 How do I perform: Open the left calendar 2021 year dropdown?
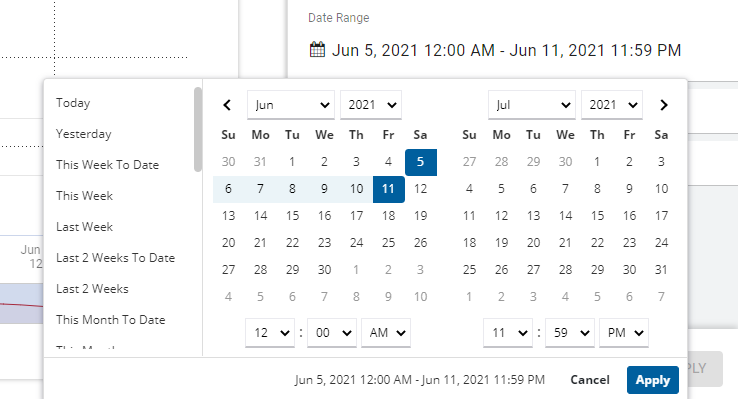pyautogui.click(x=371, y=105)
